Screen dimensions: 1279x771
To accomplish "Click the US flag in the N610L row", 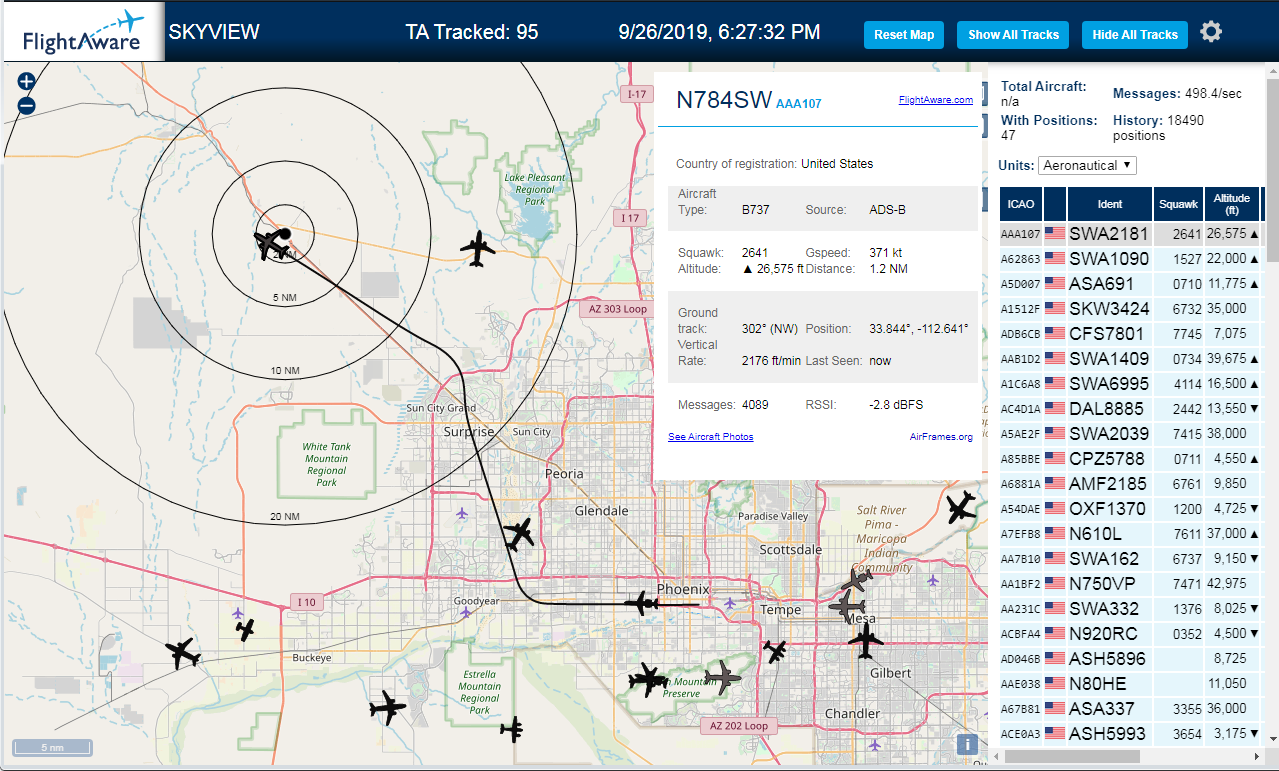I will (1055, 534).
